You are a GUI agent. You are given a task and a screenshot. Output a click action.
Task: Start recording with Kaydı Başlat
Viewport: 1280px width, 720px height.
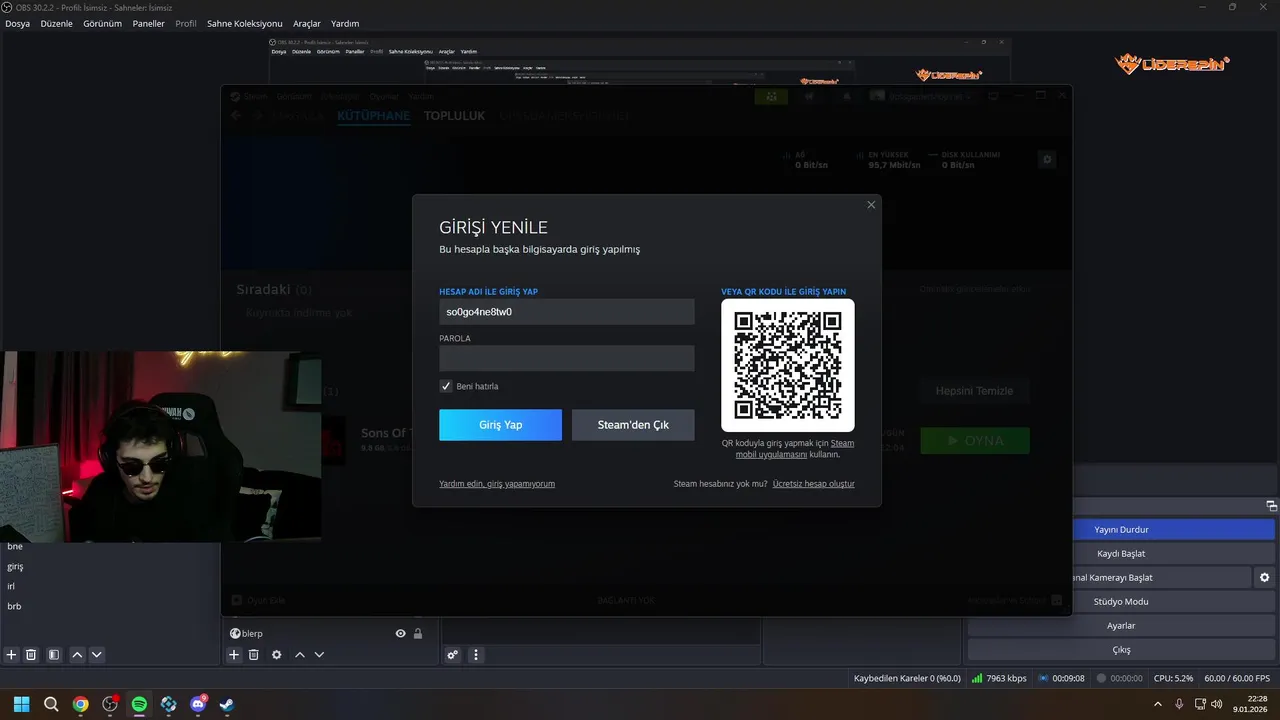point(1121,553)
